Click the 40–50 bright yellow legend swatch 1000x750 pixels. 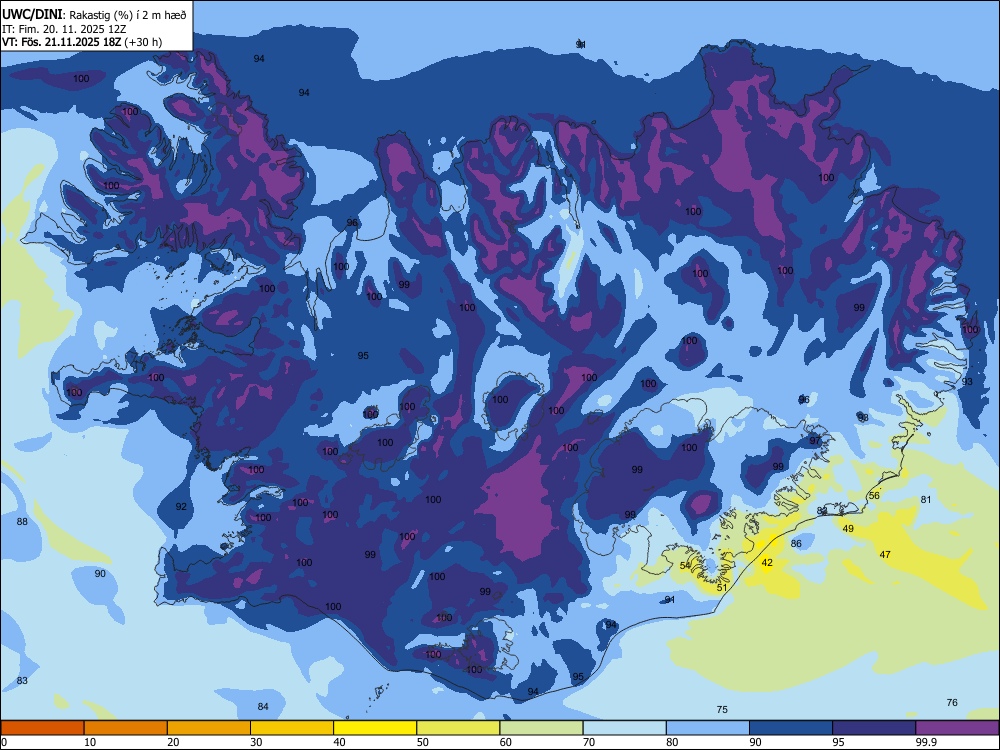375,728
